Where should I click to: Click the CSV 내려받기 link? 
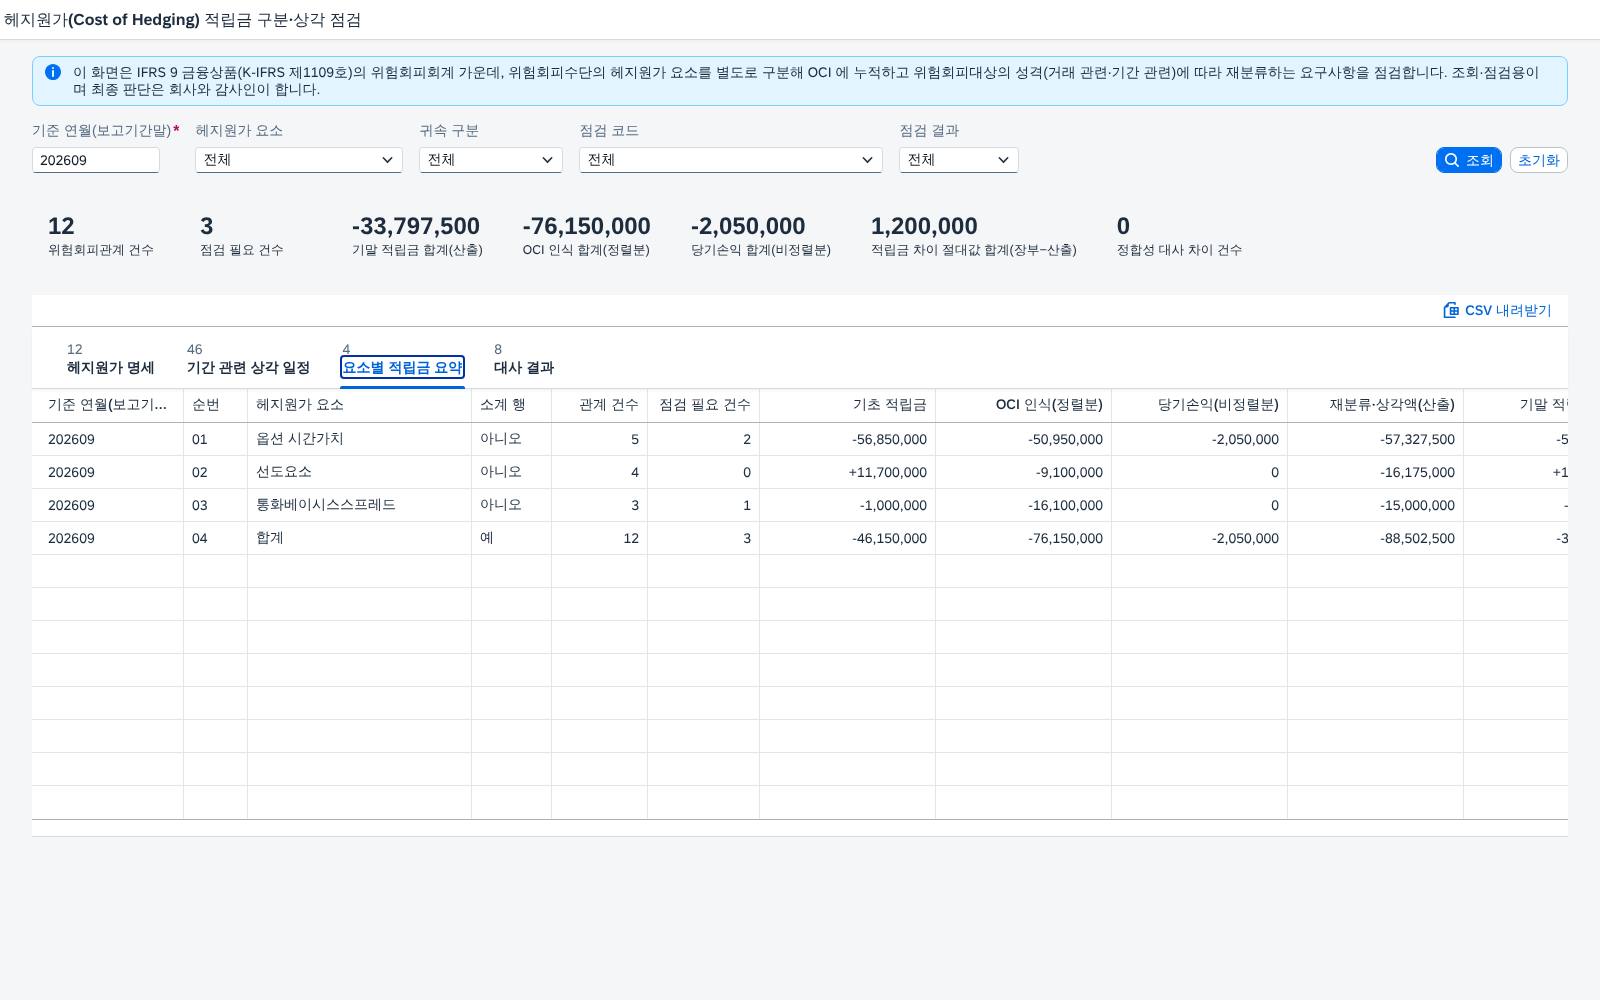(1497, 310)
